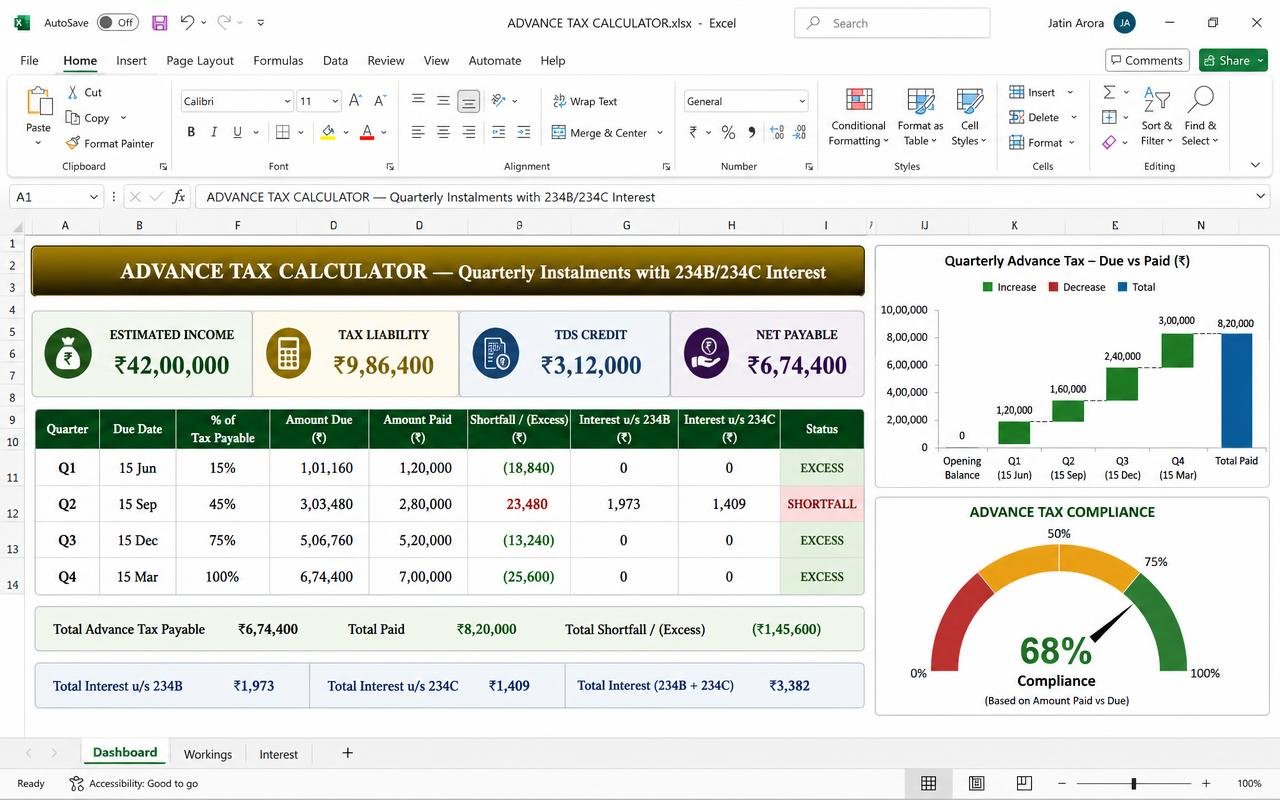Click the Share button
Screen dimensions: 1280x800
(1234, 60)
